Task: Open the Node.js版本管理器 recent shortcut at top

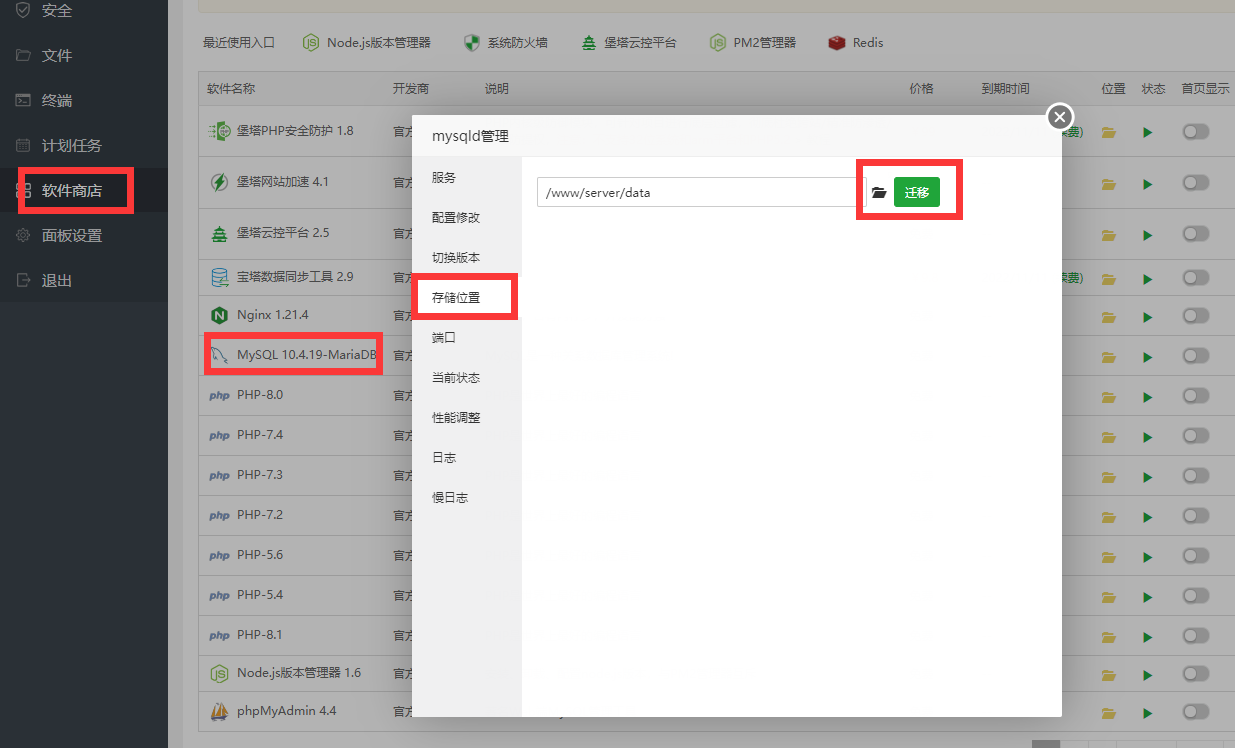Action: coord(367,43)
